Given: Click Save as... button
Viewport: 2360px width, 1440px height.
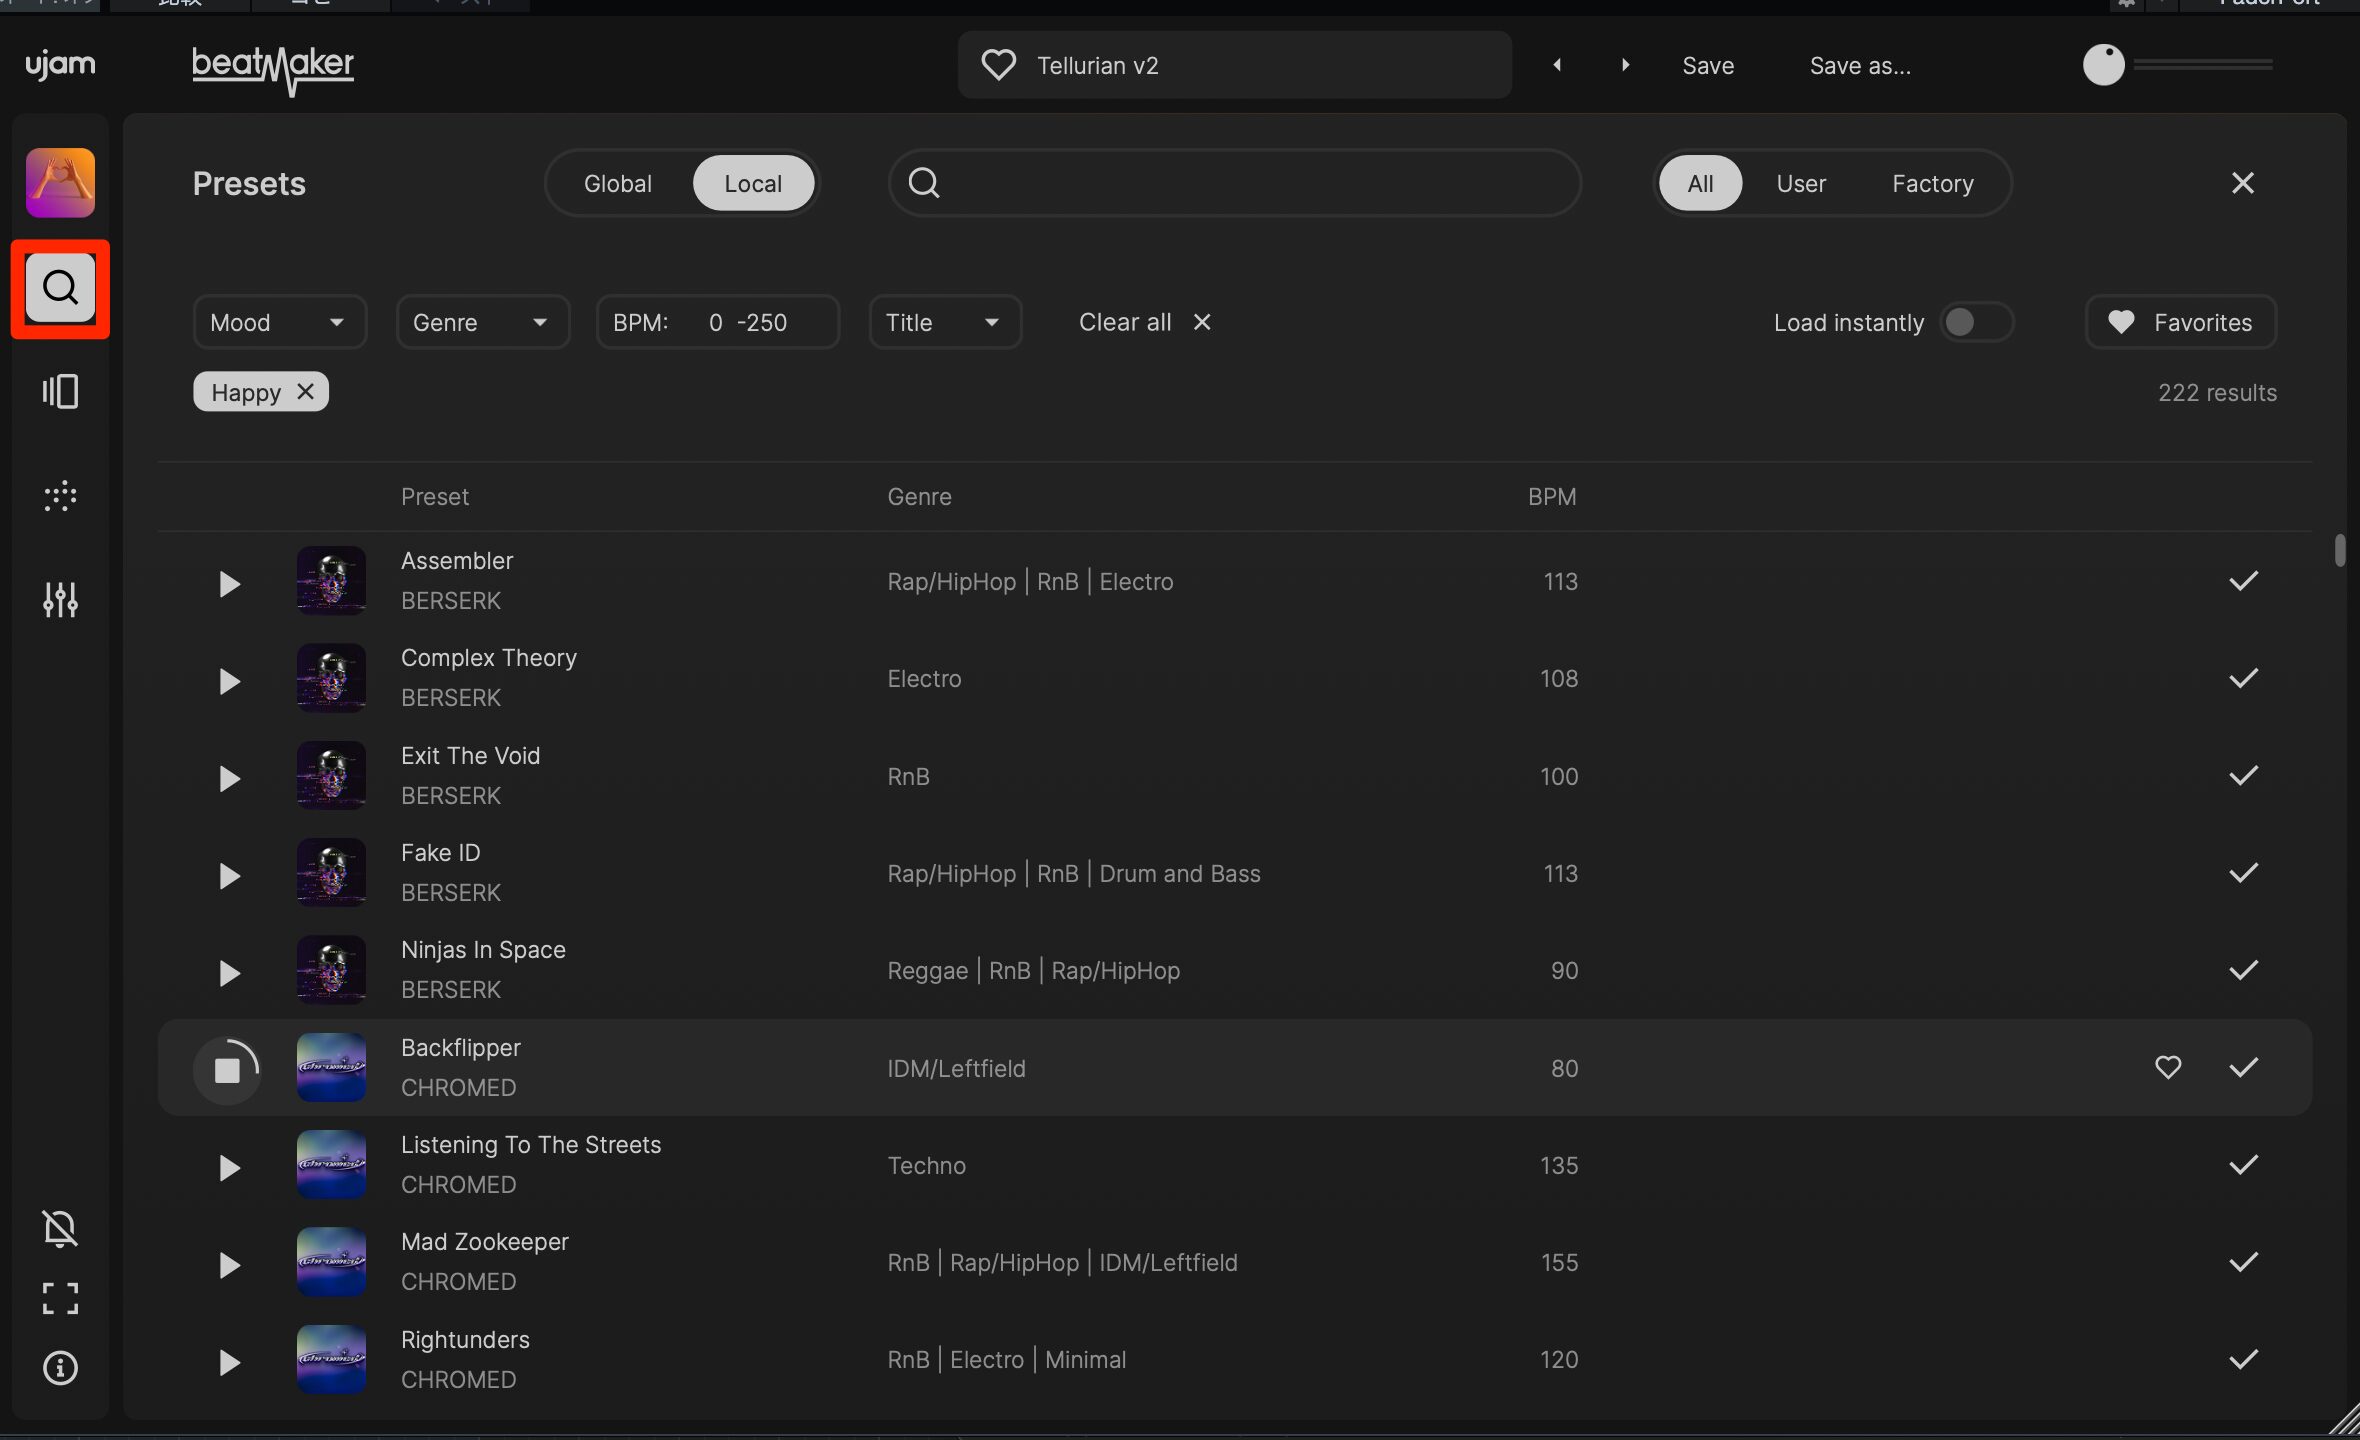Looking at the screenshot, I should 1859,66.
